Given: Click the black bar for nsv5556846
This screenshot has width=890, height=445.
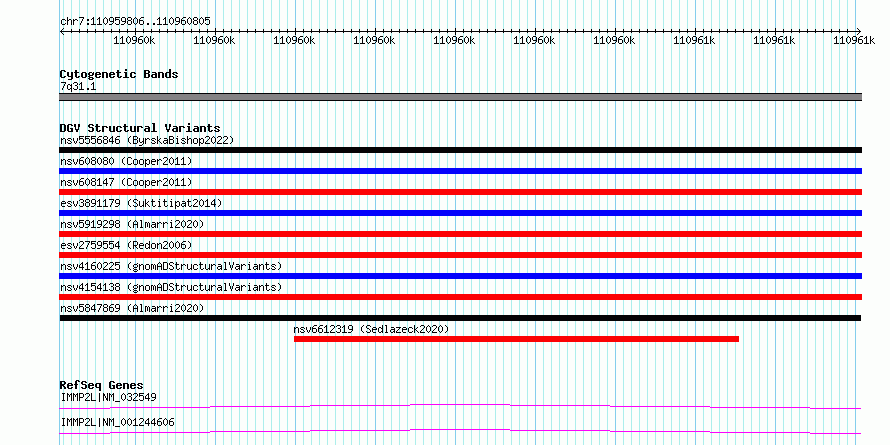Looking at the screenshot, I should (460, 150).
